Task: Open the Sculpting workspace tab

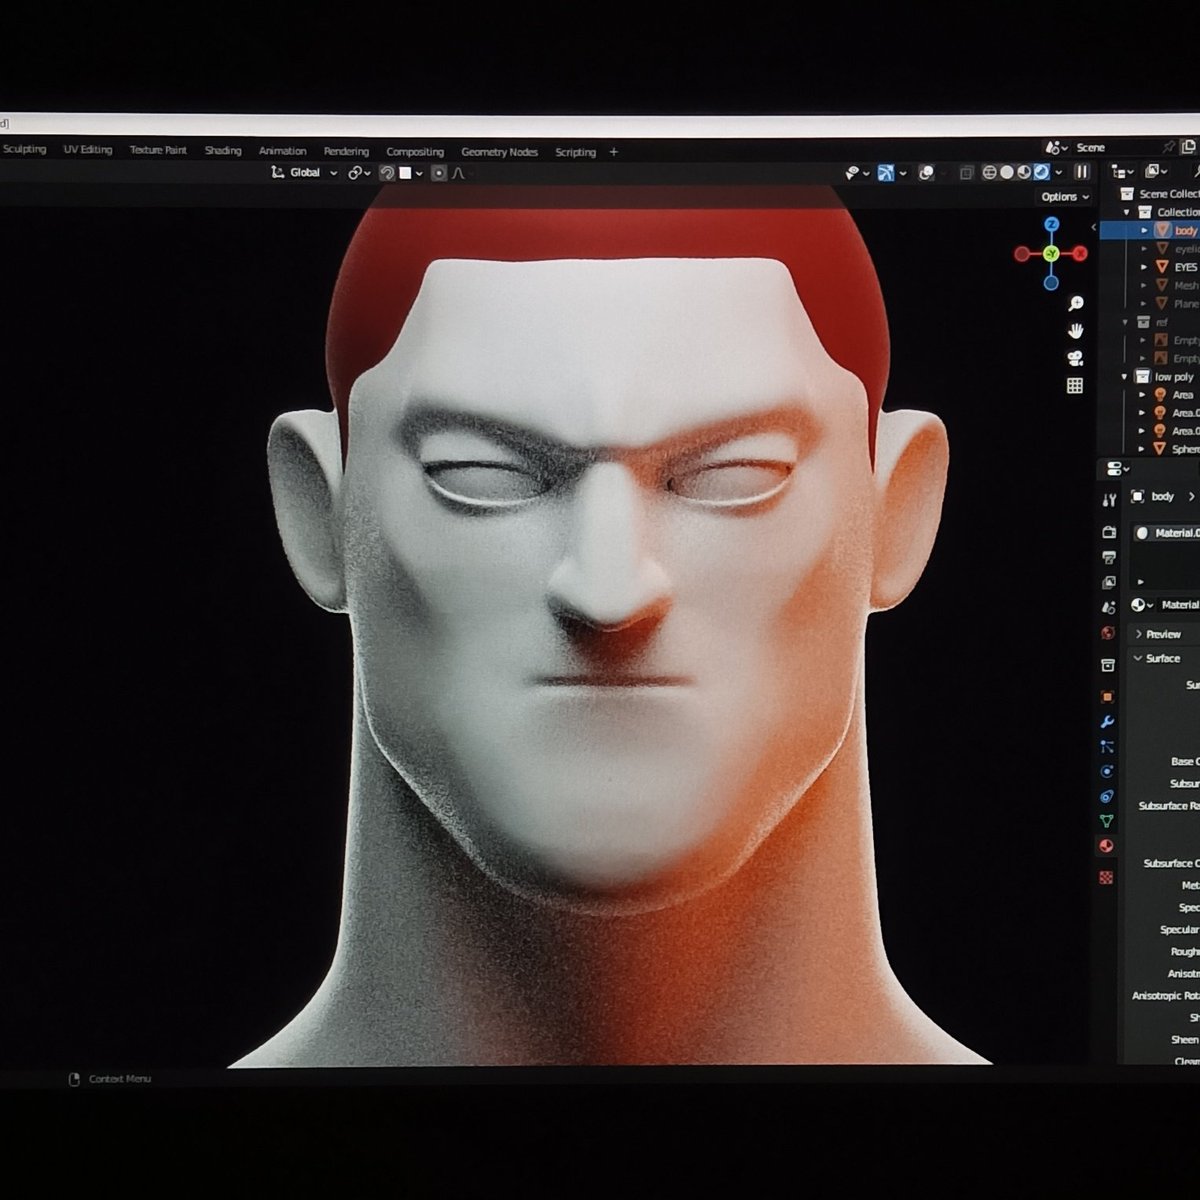Action: tap(24, 150)
